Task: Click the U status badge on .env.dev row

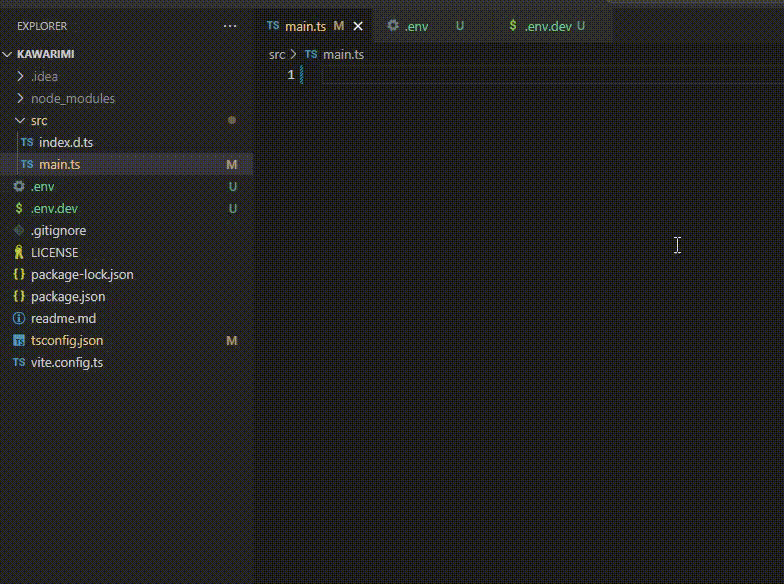Action: (232, 208)
